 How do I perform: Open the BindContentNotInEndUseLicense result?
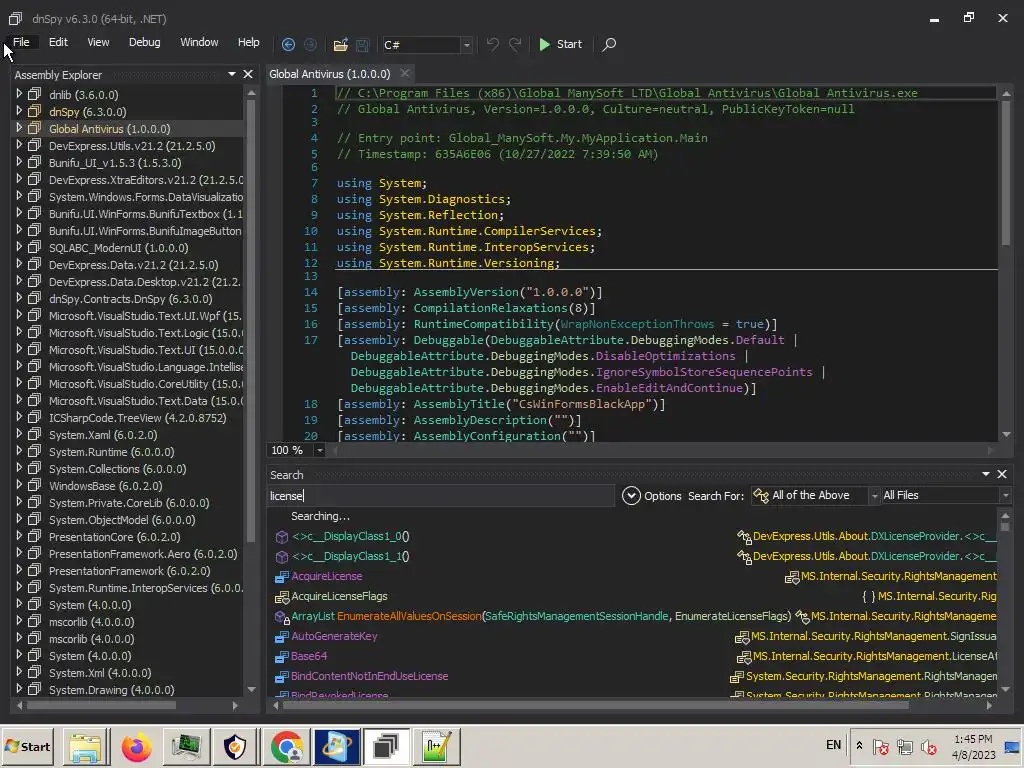(x=370, y=676)
